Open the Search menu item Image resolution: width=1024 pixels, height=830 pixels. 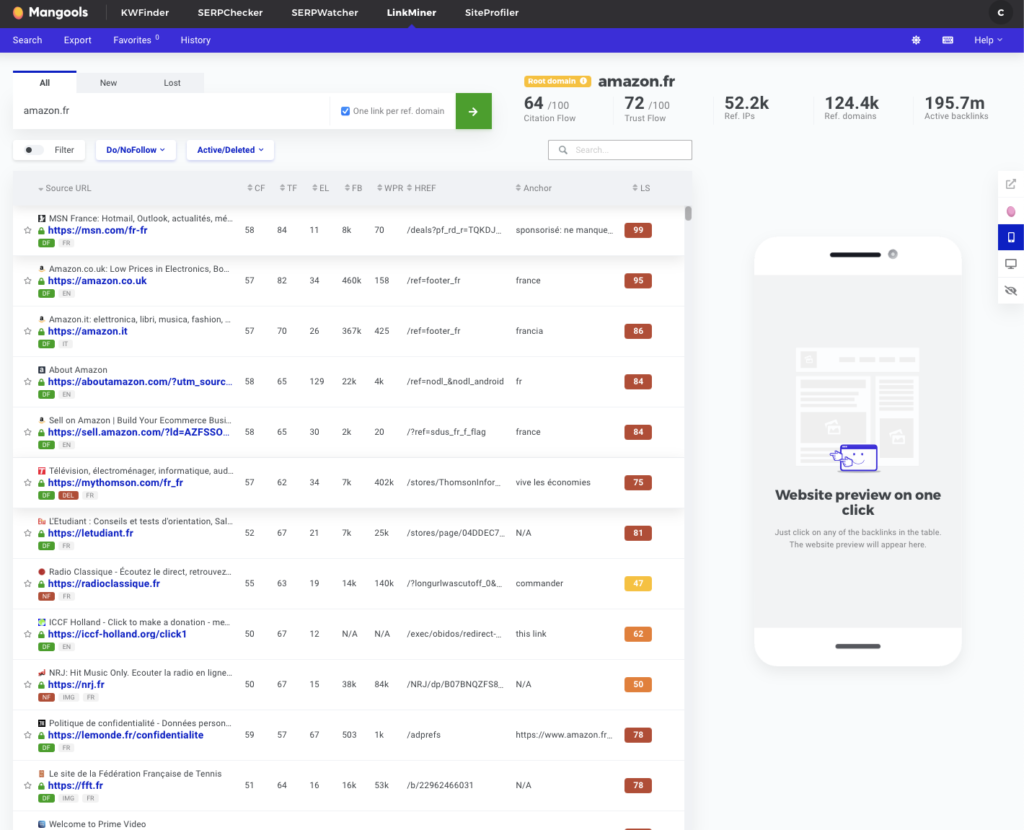[27, 40]
